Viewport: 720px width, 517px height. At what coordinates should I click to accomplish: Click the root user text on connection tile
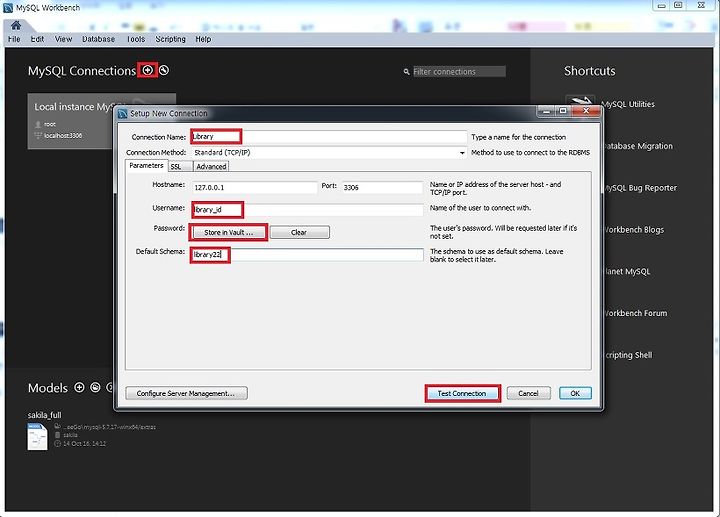(x=50, y=124)
